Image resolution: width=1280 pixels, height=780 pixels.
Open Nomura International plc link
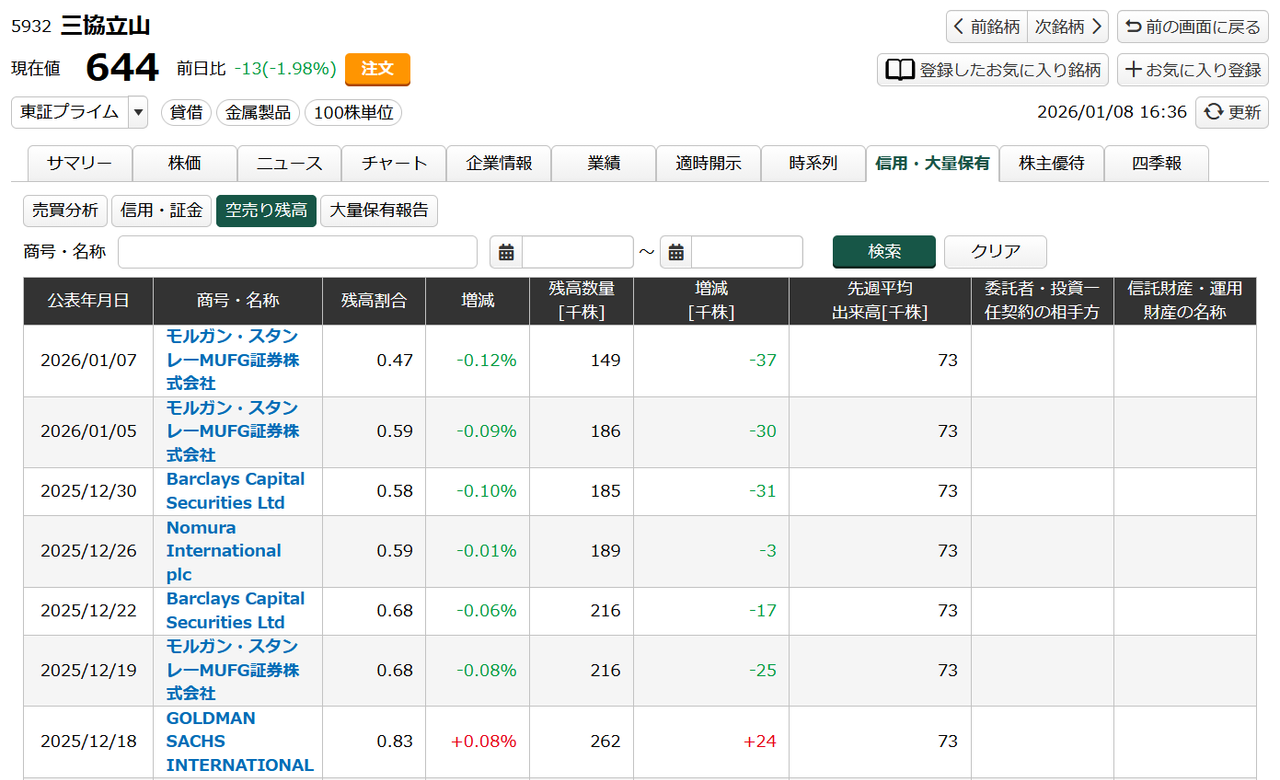coord(223,551)
